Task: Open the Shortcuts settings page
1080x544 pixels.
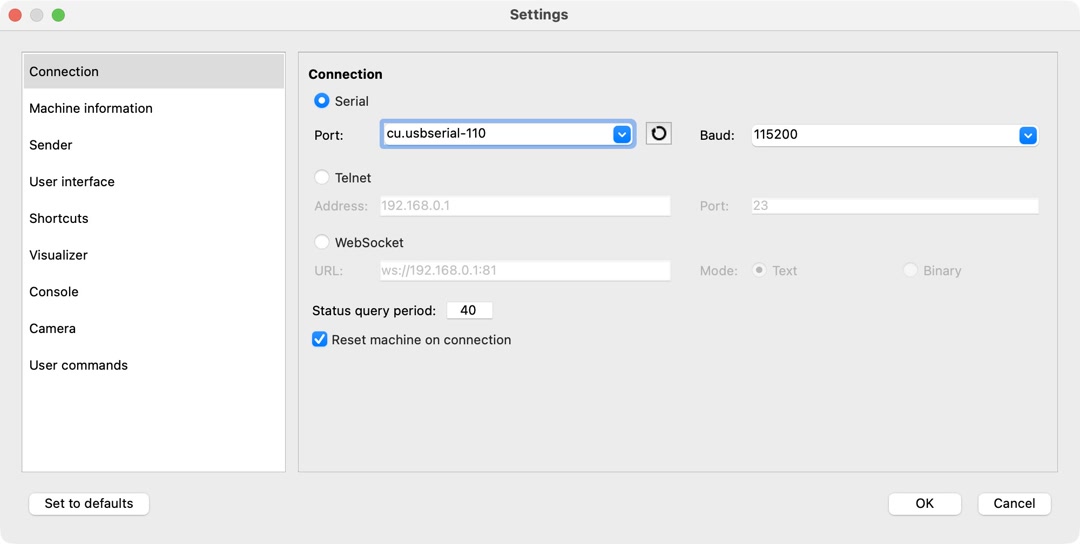Action: [59, 218]
